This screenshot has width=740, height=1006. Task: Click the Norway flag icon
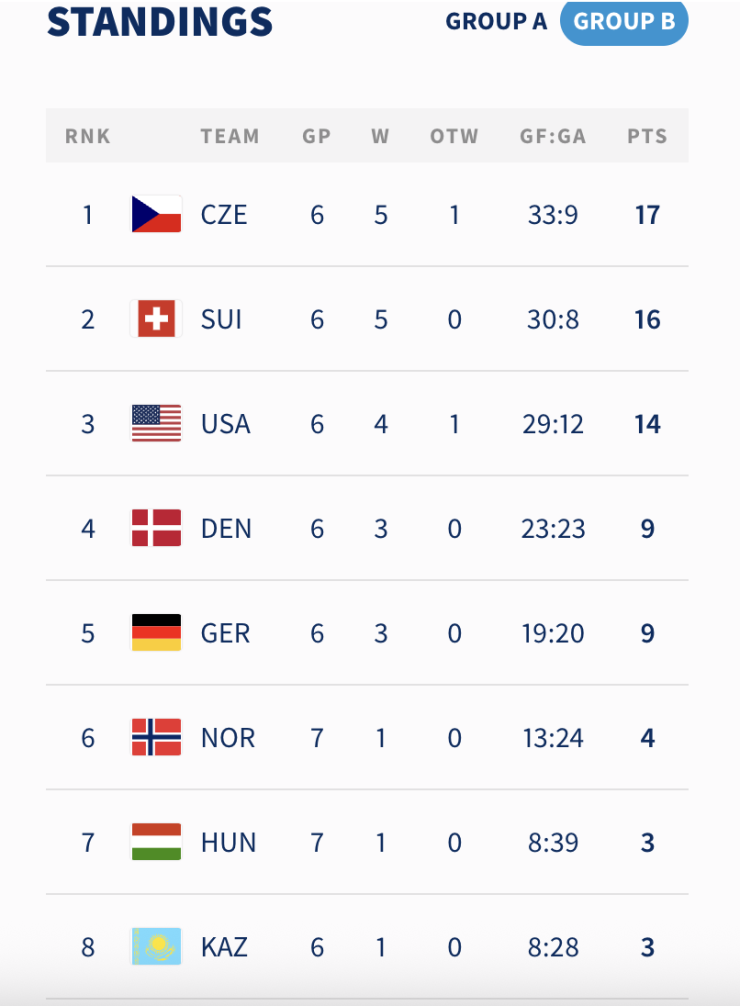point(157,737)
